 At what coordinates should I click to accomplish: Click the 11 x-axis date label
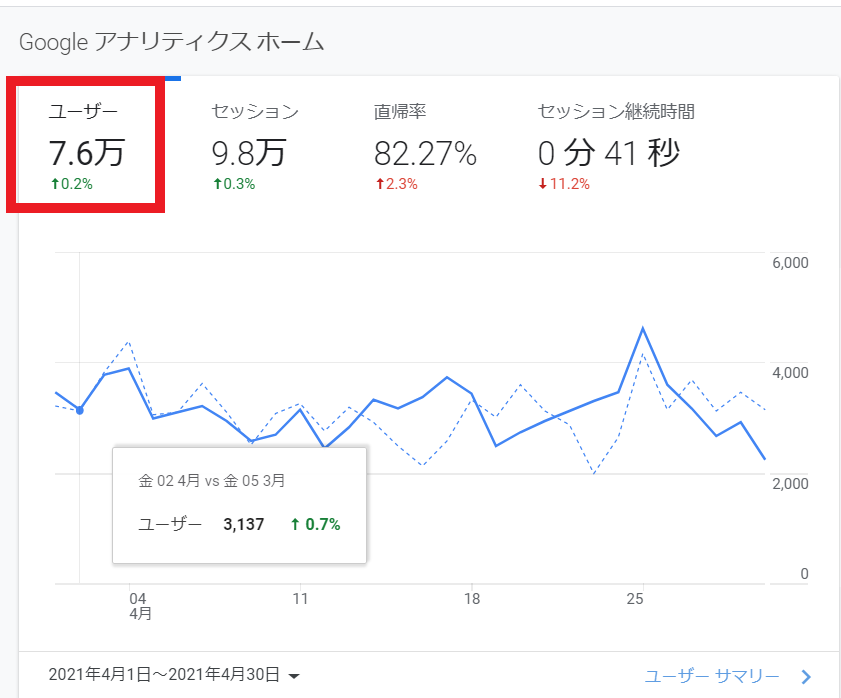[x=300, y=599]
